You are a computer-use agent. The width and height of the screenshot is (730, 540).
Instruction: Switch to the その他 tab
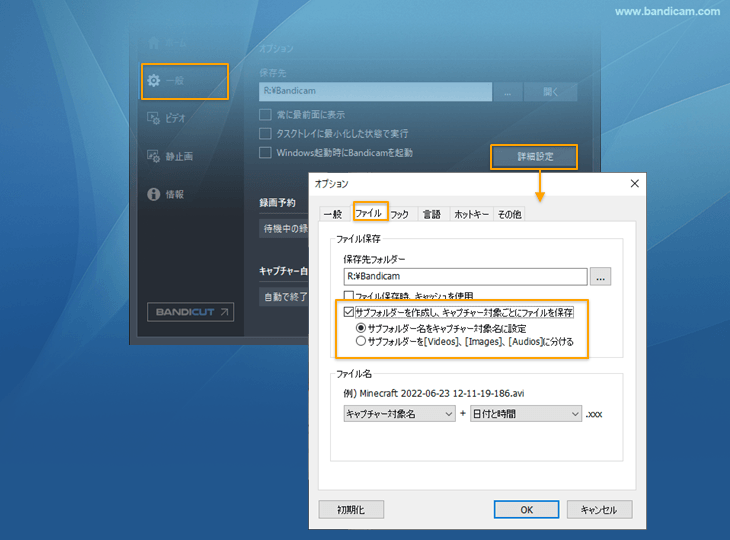509,214
